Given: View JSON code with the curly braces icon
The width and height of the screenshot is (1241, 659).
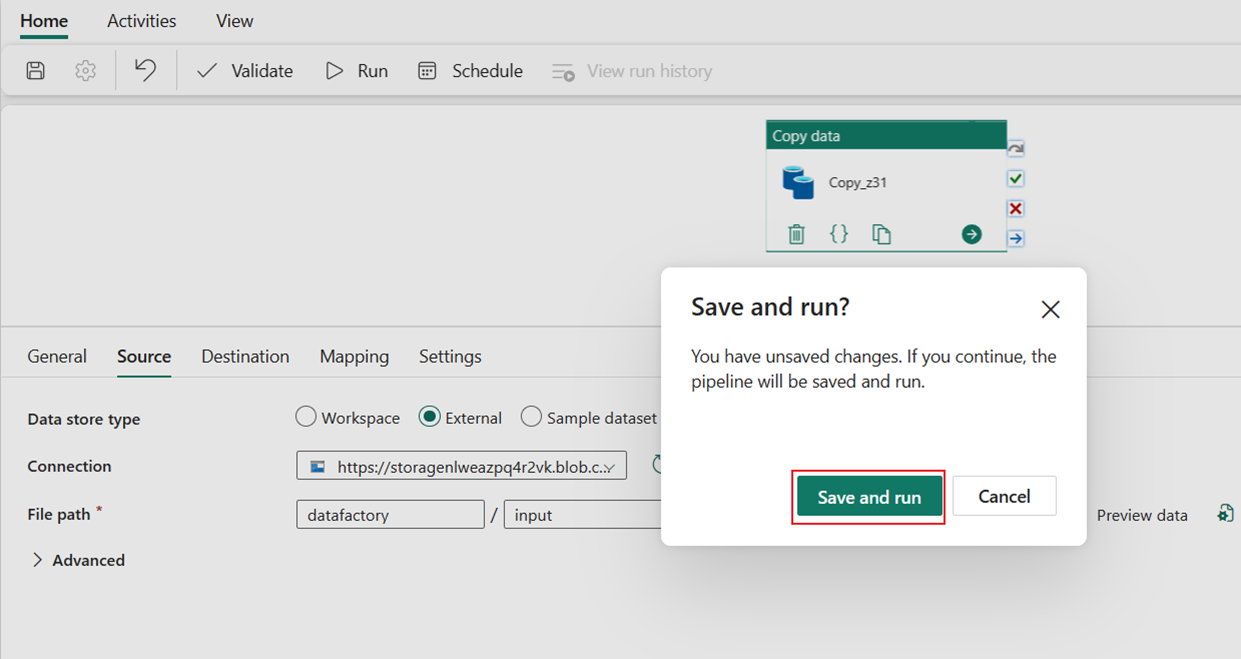Looking at the screenshot, I should coord(839,233).
